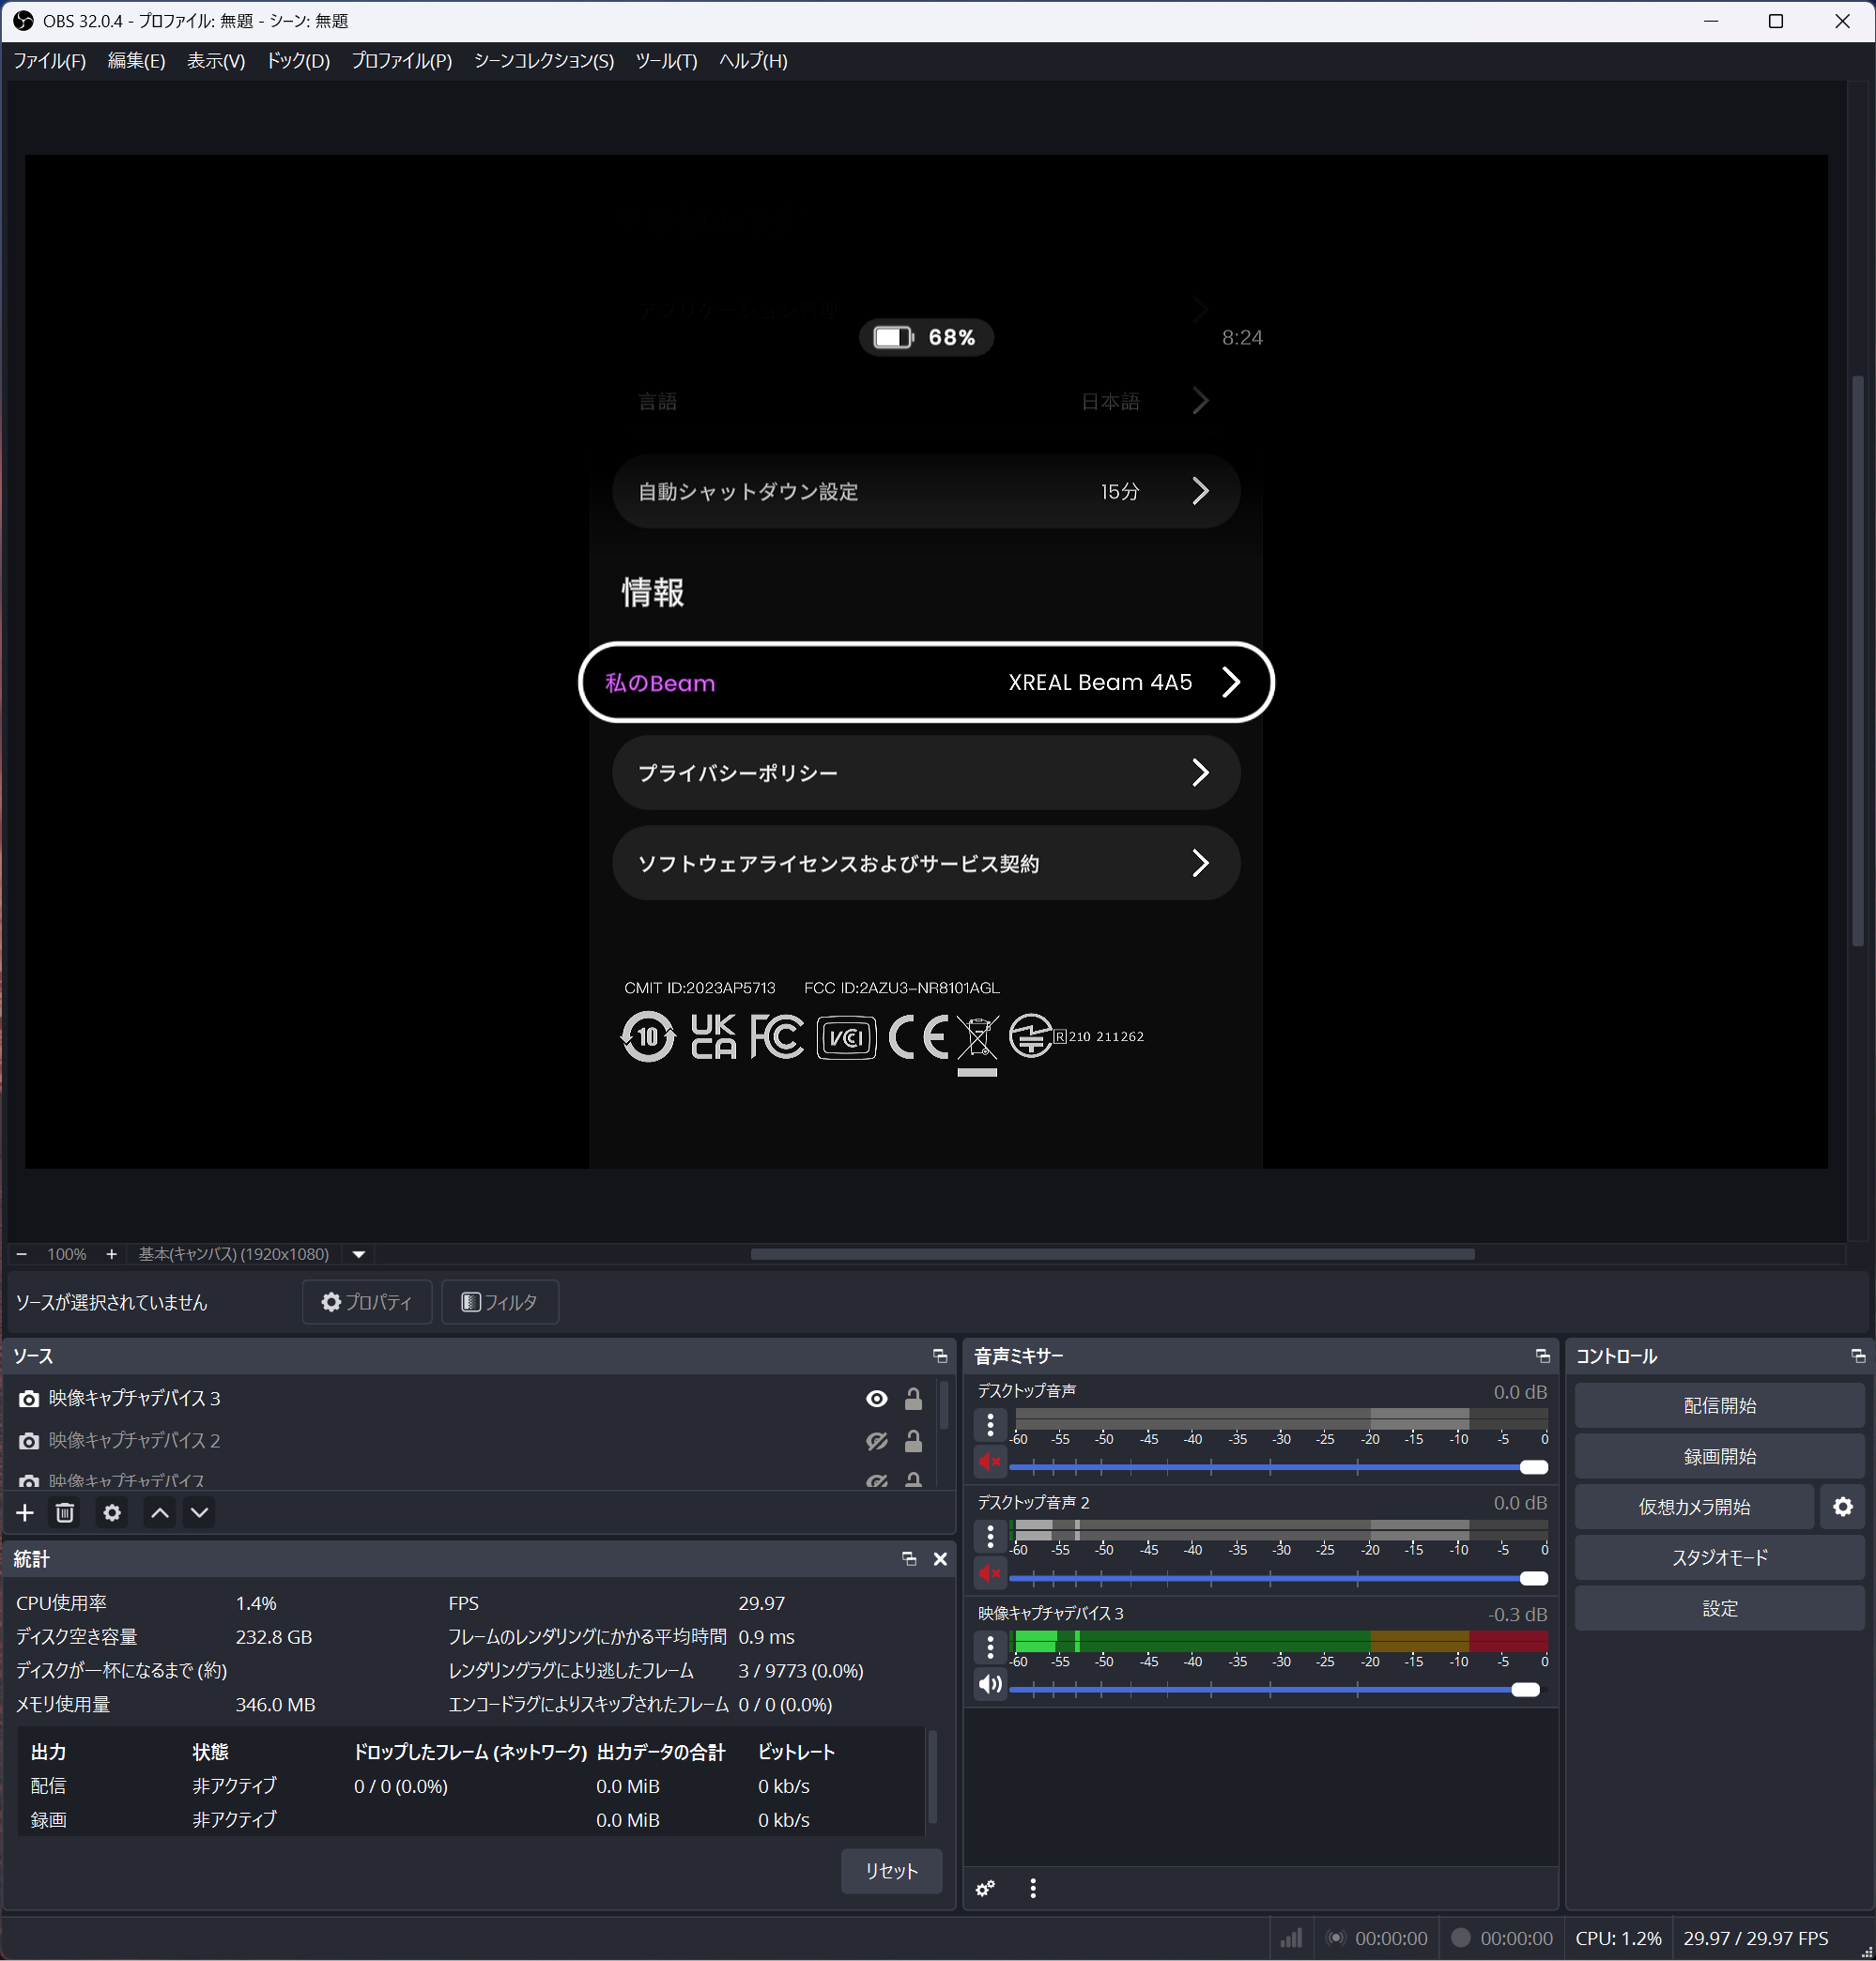Move source up with arrow icon

[x=160, y=1513]
